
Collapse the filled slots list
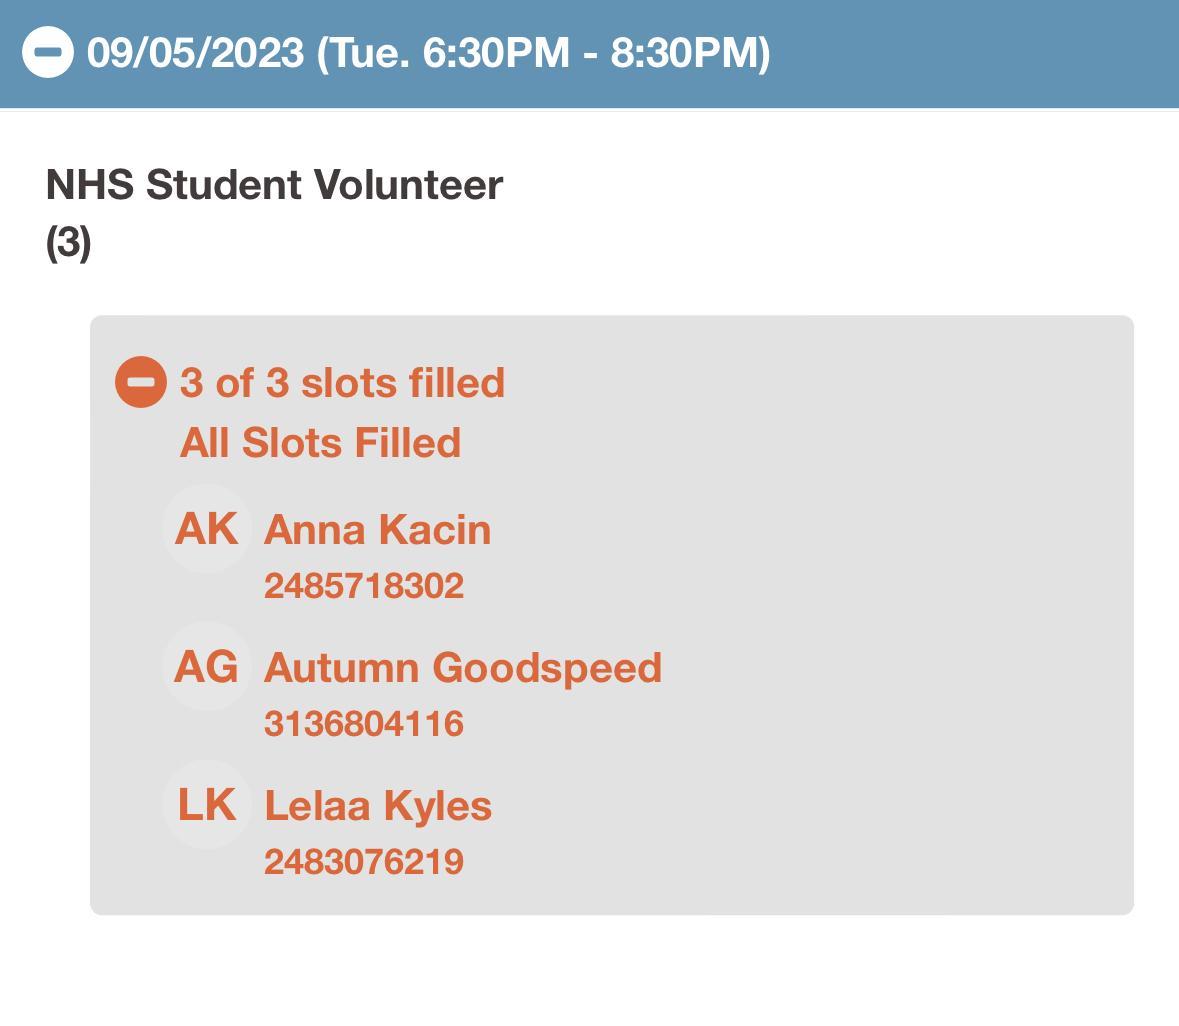pos(141,382)
